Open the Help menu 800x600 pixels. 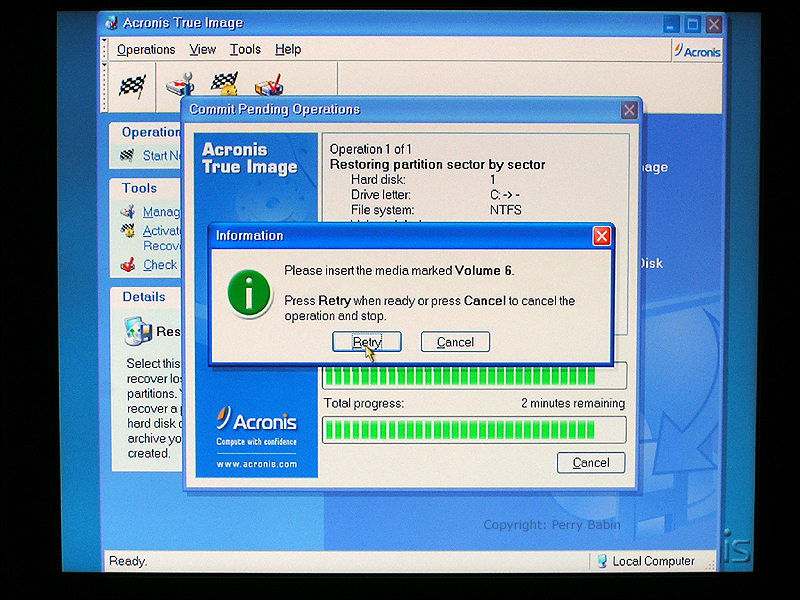(x=288, y=49)
